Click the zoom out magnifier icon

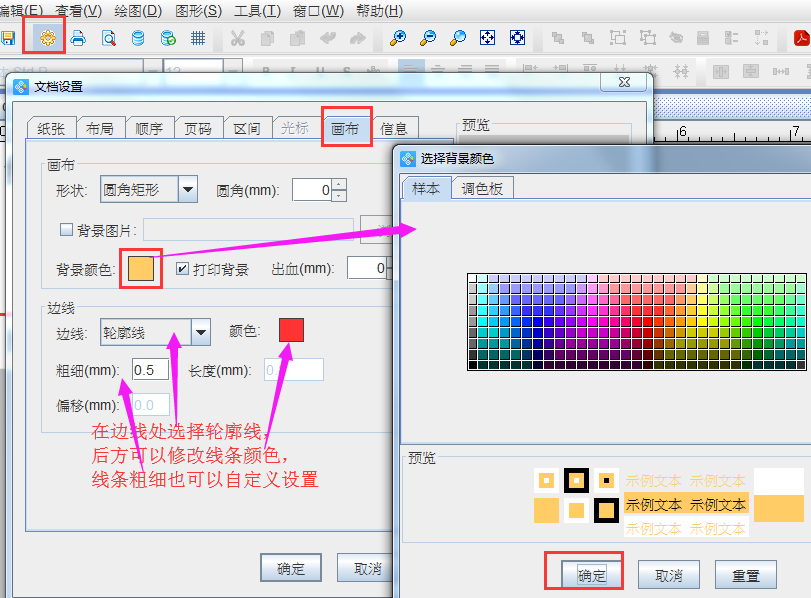(x=428, y=38)
